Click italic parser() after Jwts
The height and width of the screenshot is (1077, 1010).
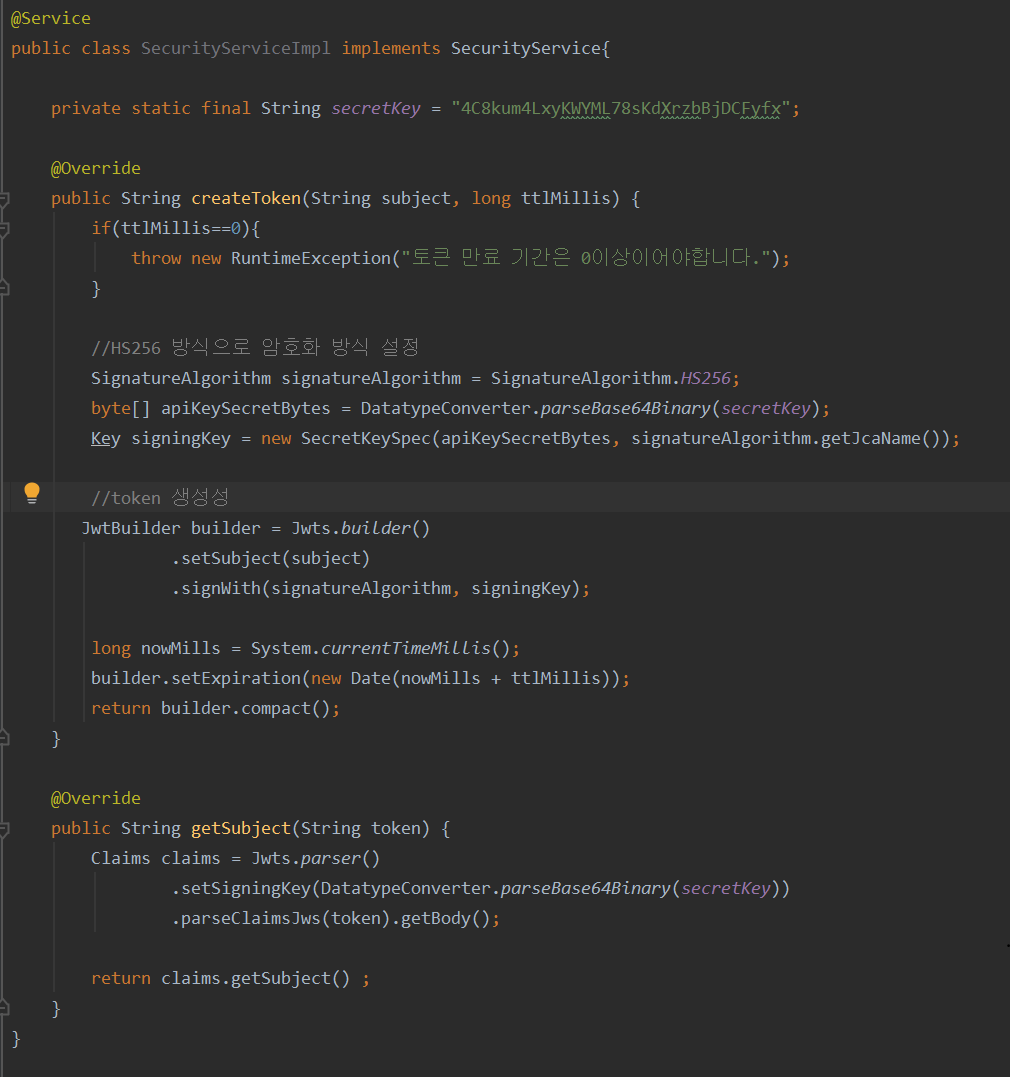[340, 859]
